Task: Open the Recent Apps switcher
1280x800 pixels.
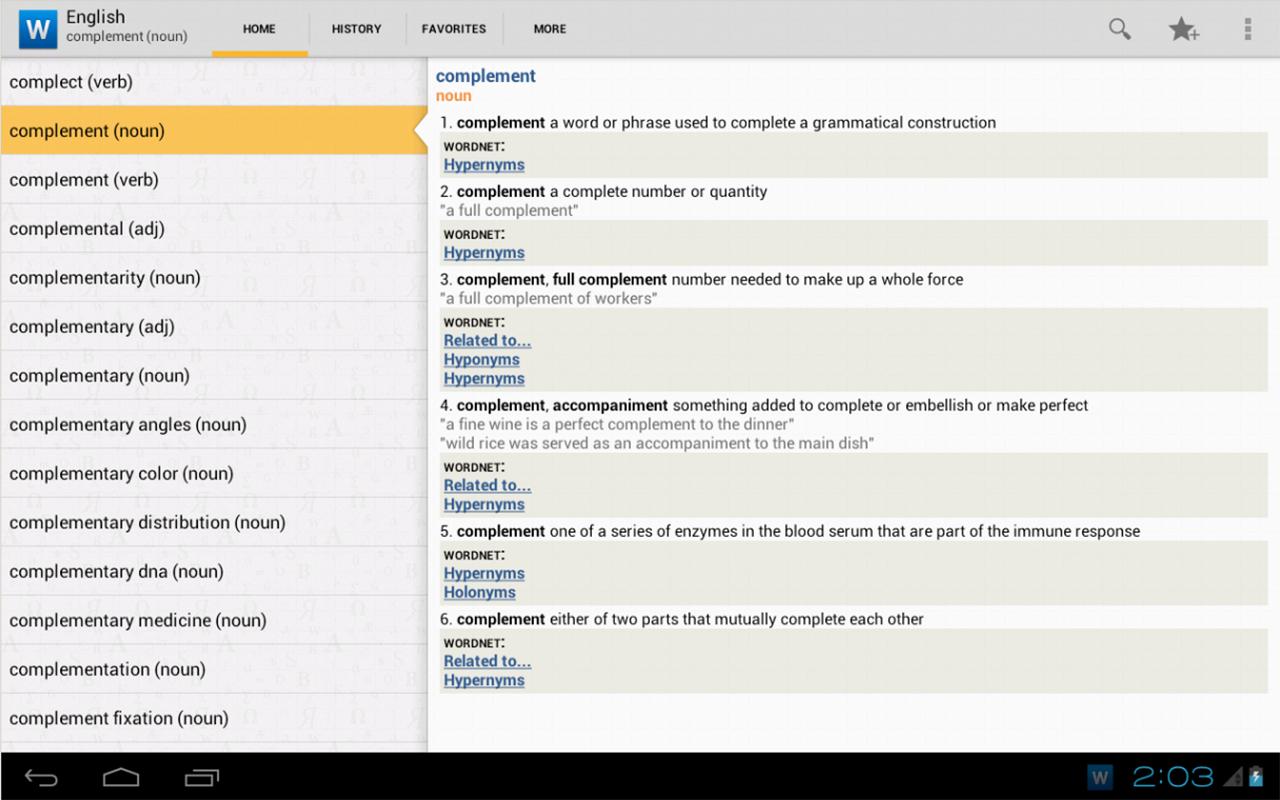Action: point(200,777)
